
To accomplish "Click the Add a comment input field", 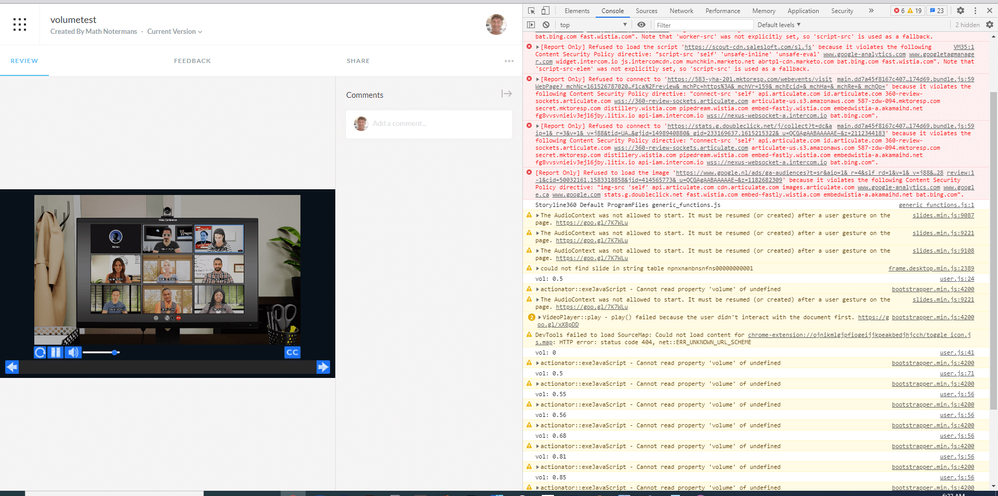I will [429, 124].
